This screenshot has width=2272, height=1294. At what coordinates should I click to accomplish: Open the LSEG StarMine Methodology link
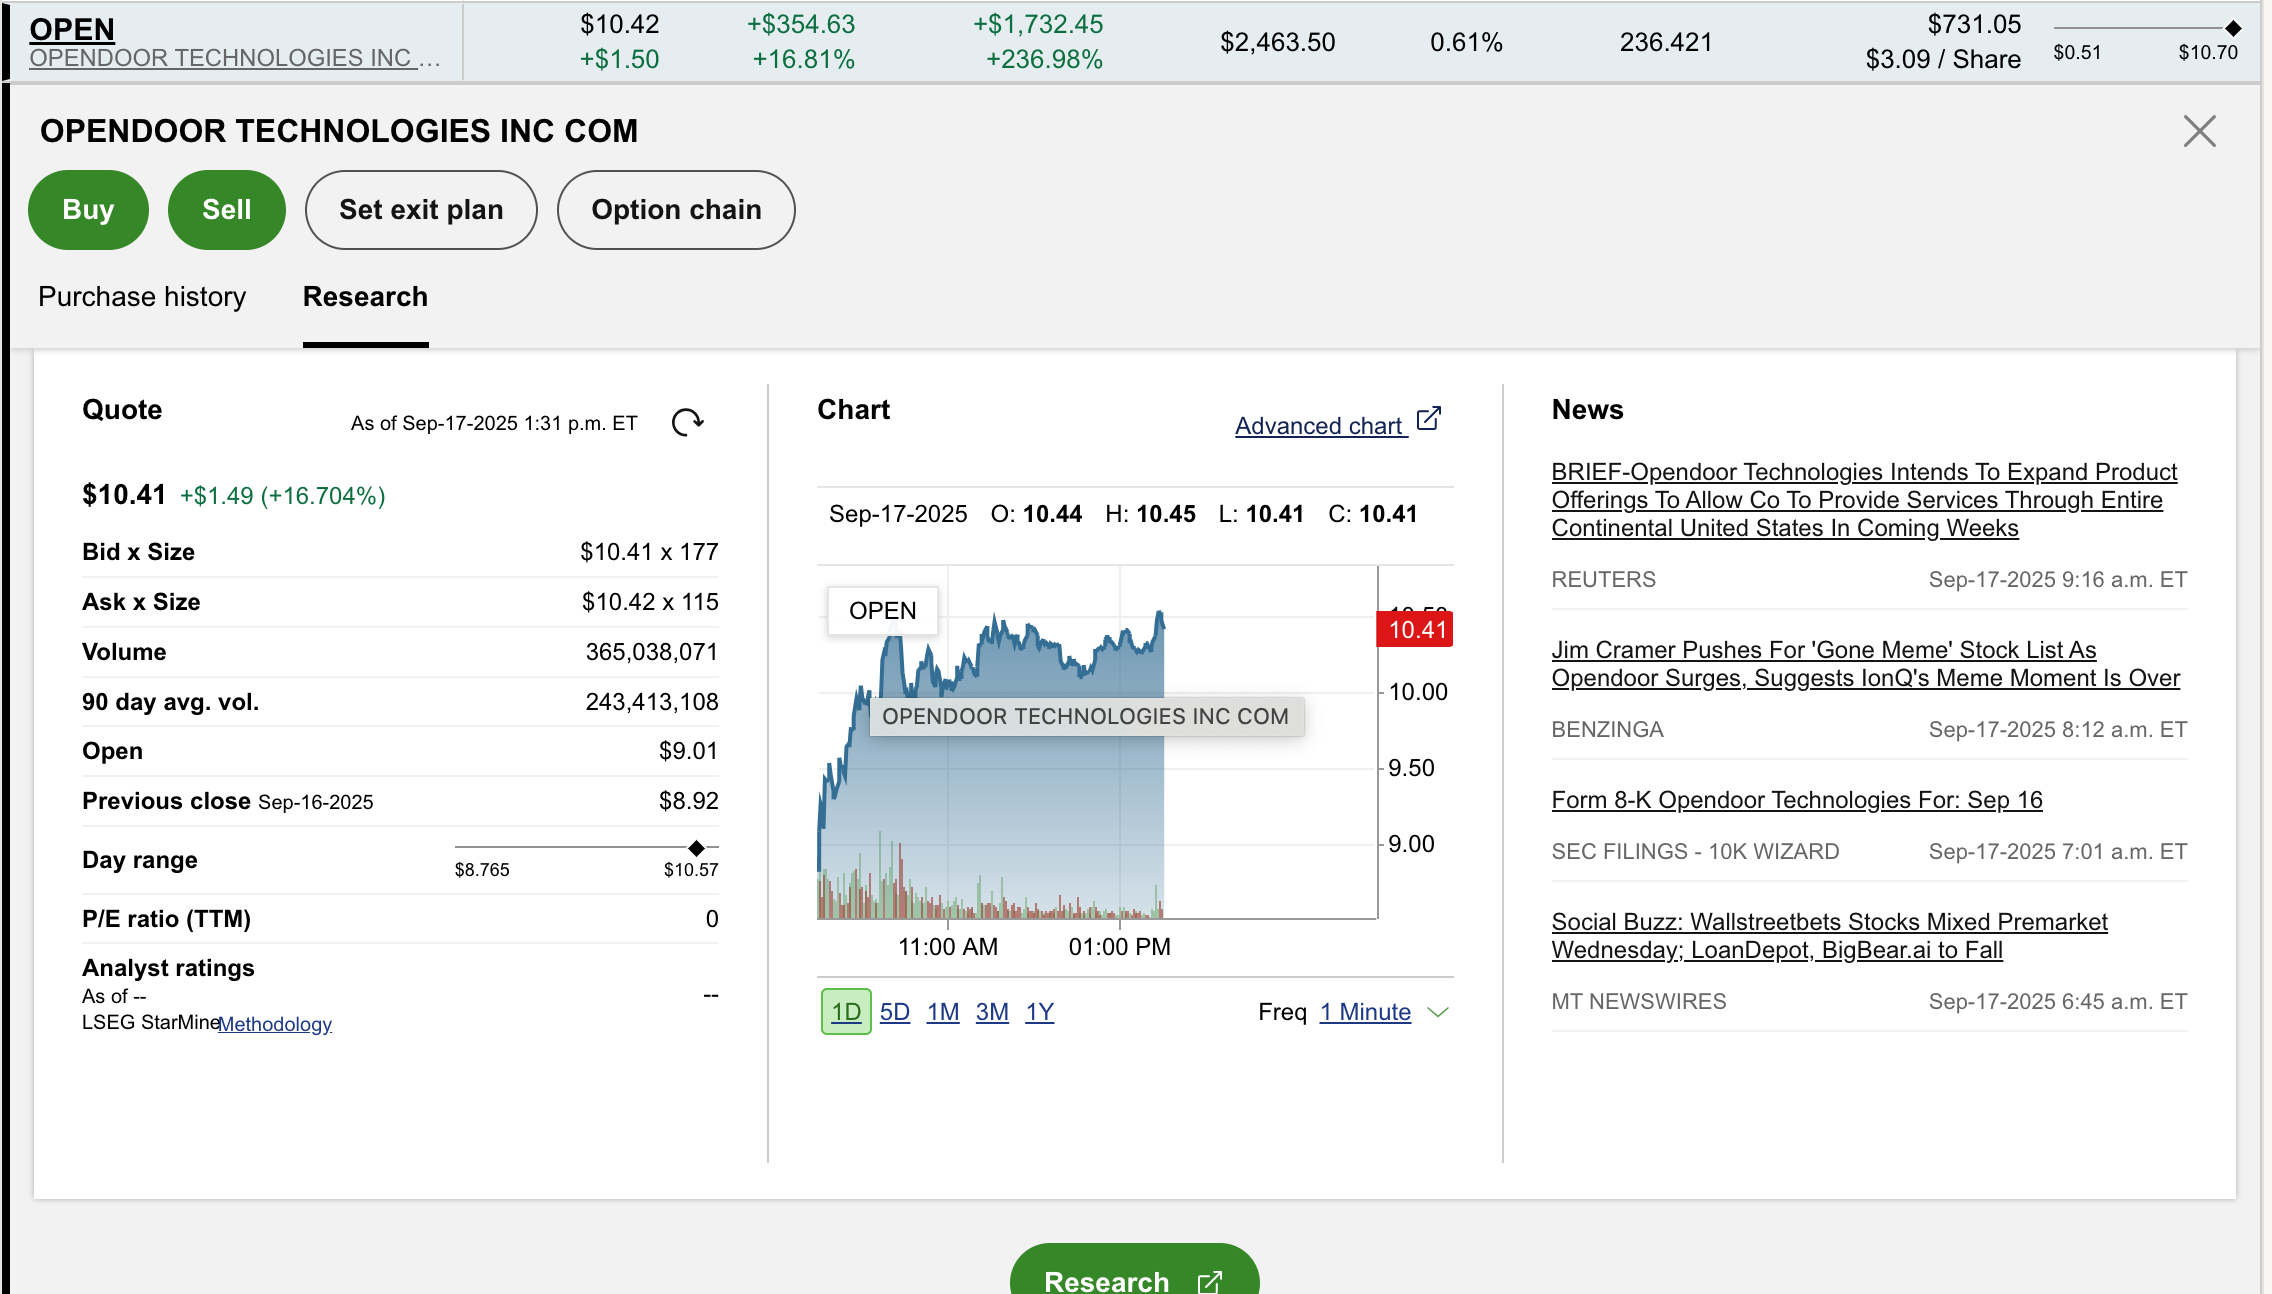pos(275,1024)
